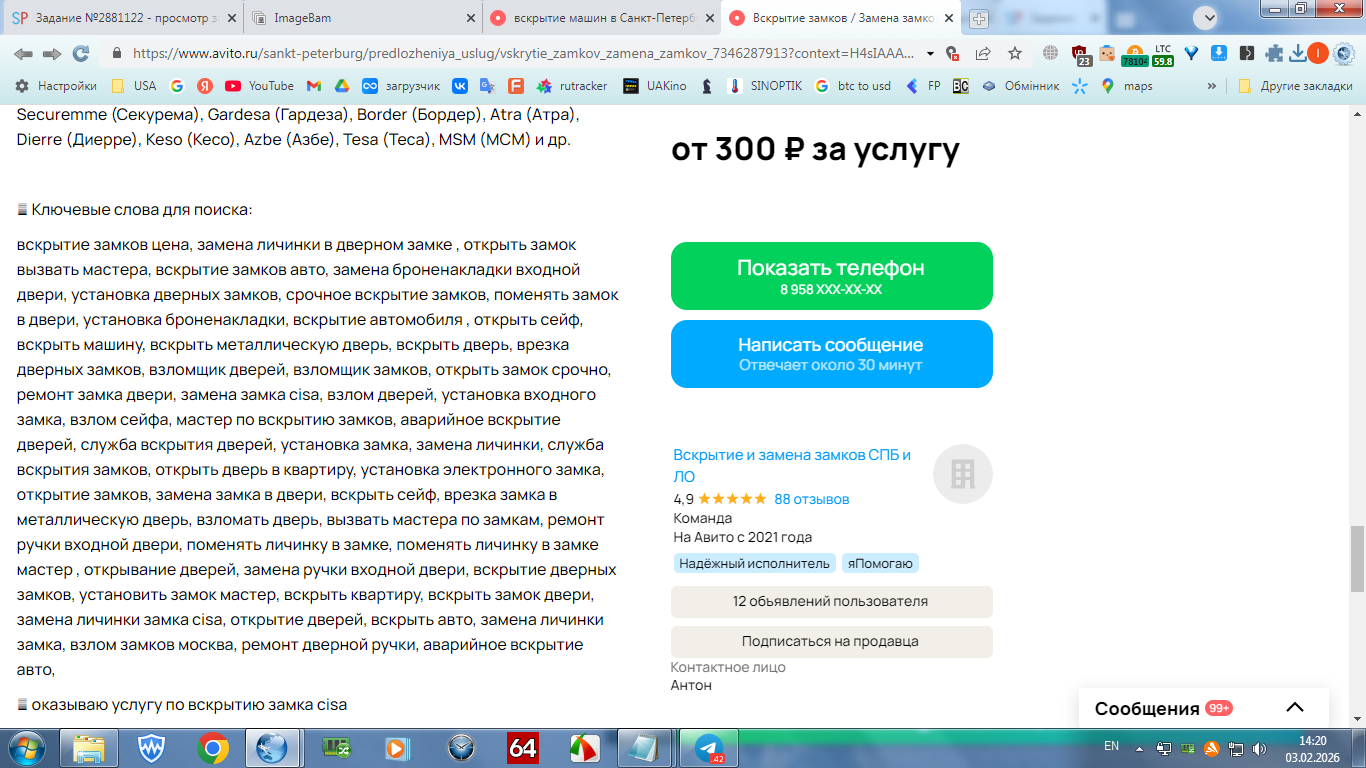Open the USA bookmarks folder

pyautogui.click(x=134, y=86)
